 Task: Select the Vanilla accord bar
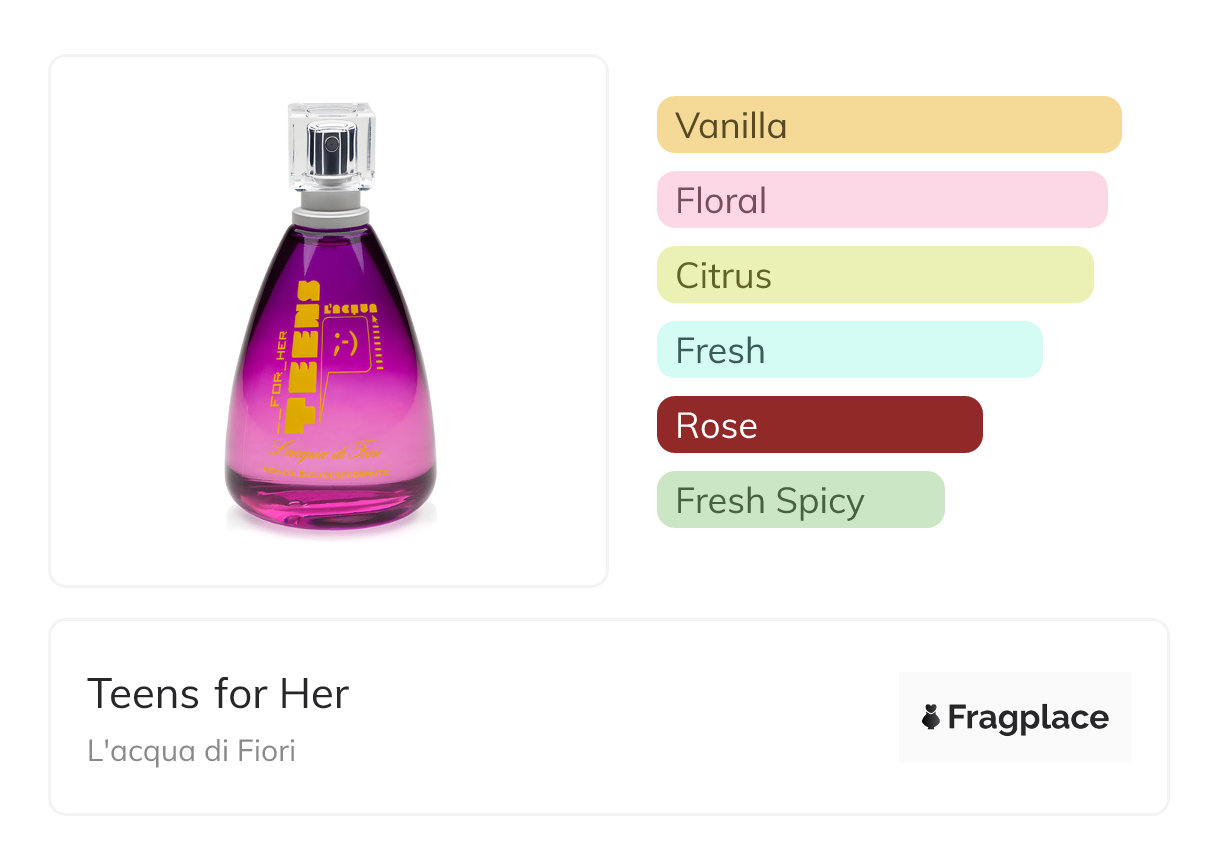pyautogui.click(x=889, y=125)
